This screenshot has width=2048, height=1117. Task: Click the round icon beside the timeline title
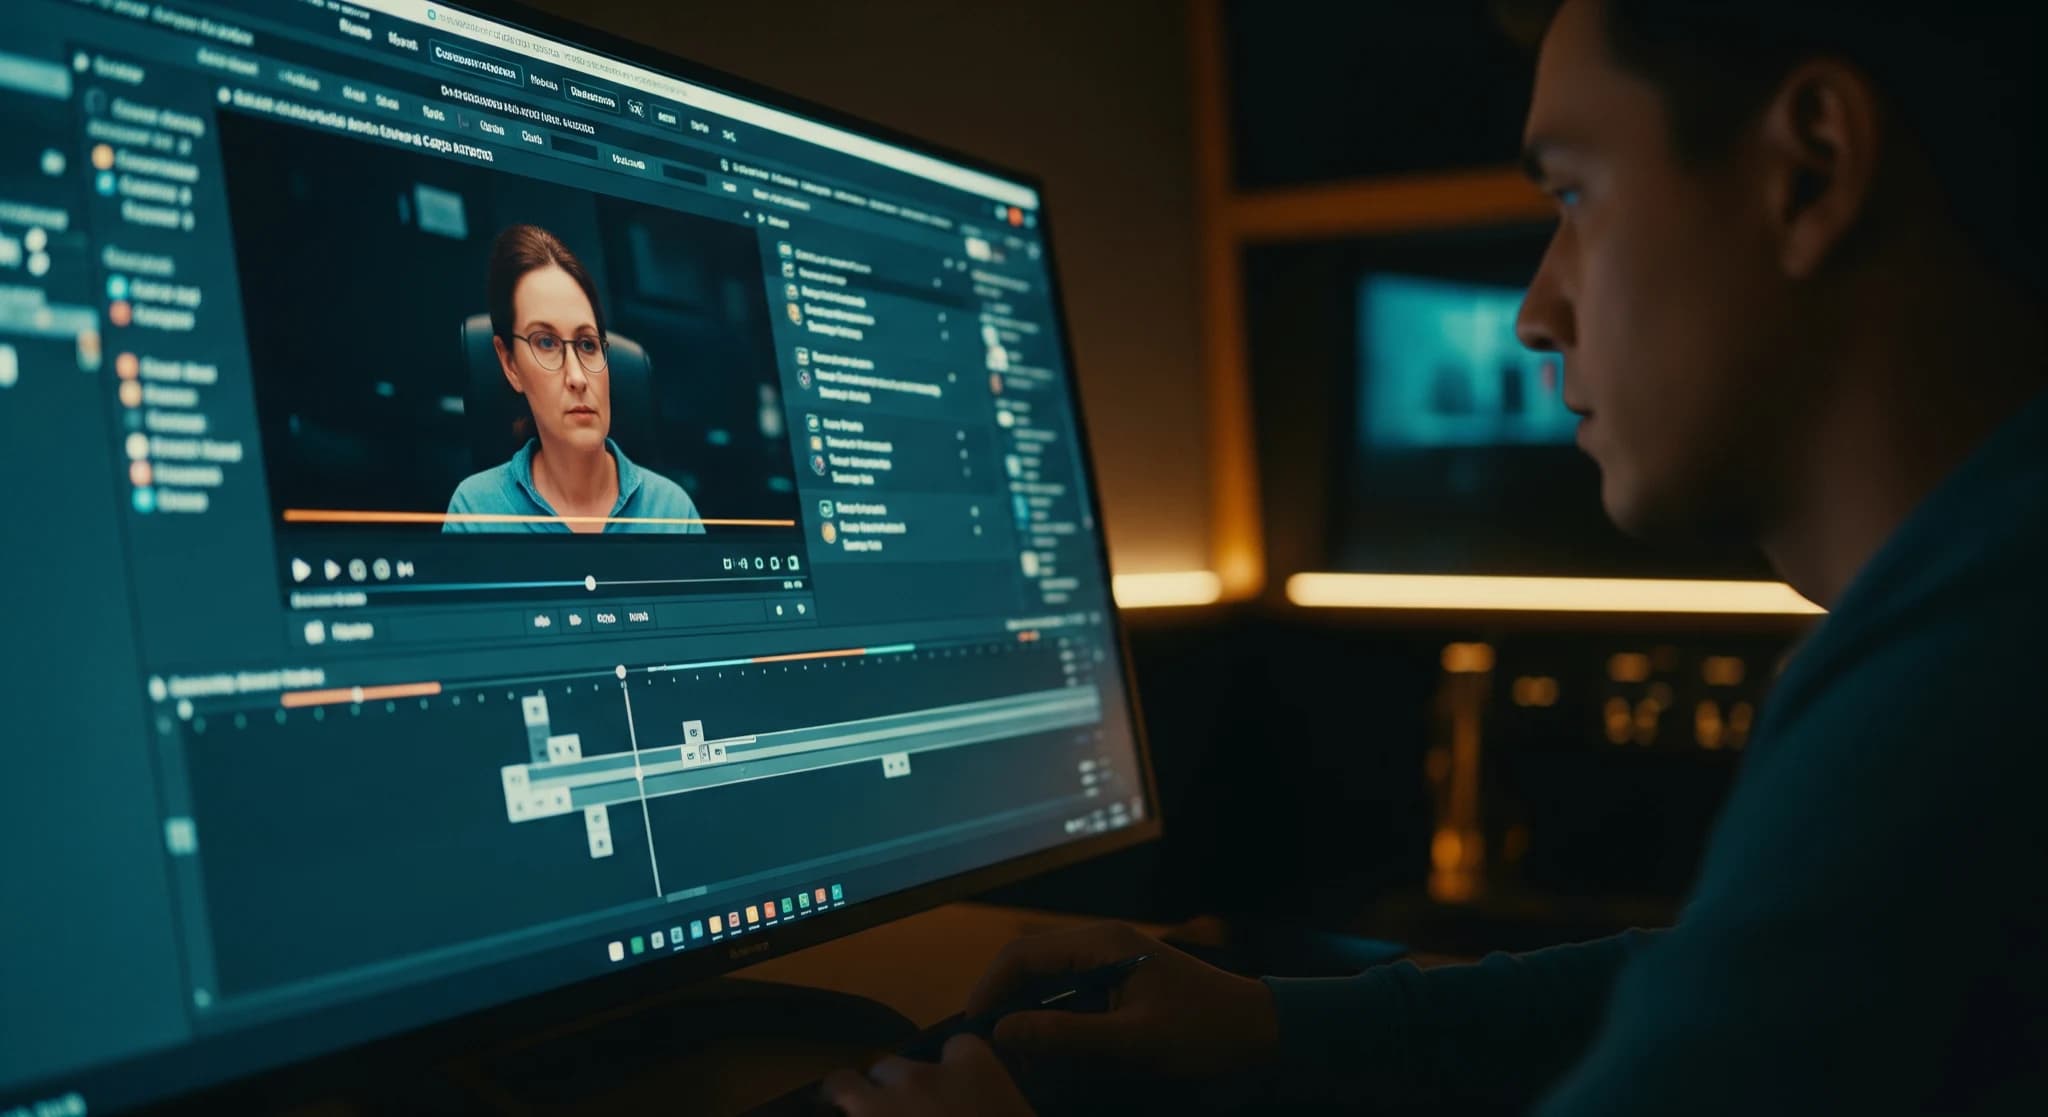[157, 688]
